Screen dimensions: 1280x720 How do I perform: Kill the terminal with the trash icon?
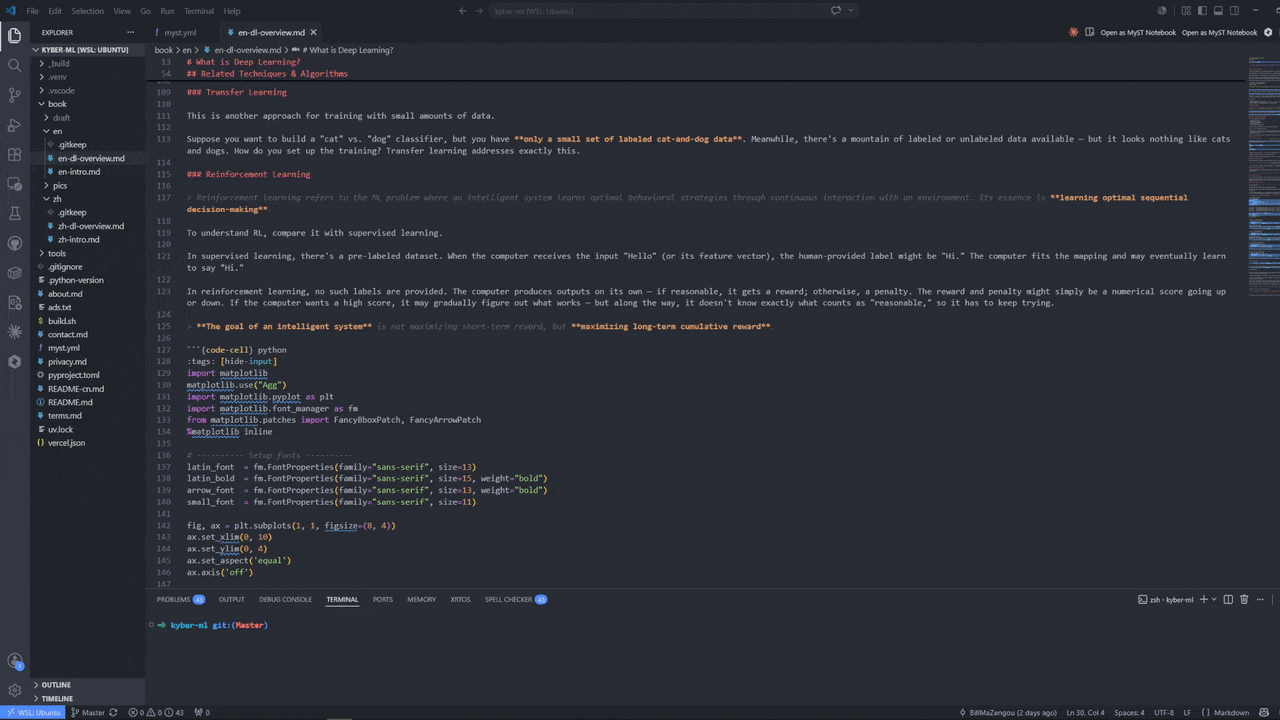tap(1244, 599)
